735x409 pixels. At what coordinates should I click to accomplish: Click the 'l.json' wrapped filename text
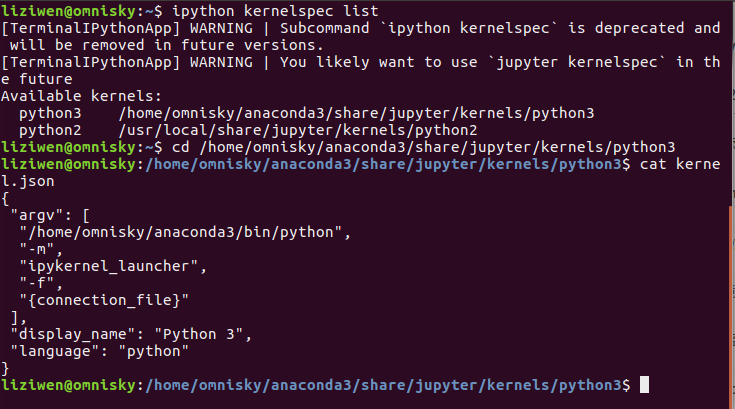28,181
